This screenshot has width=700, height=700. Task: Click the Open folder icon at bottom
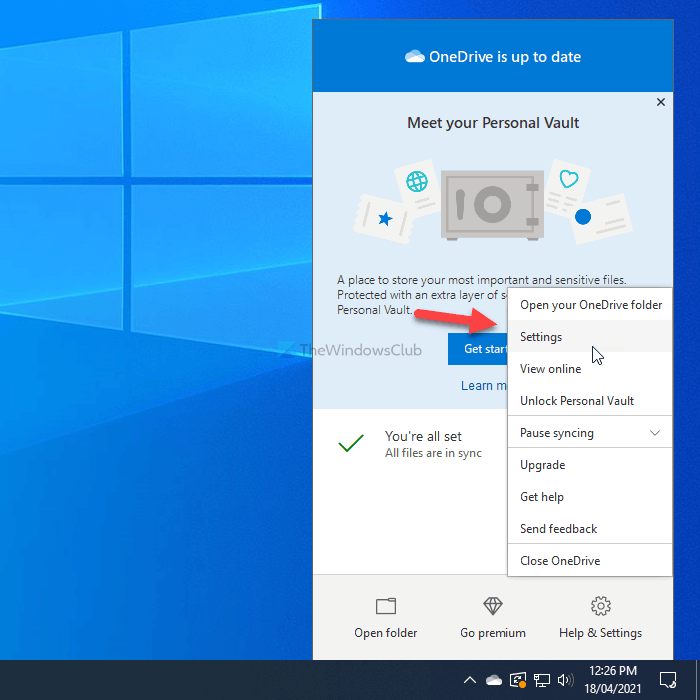click(385, 607)
